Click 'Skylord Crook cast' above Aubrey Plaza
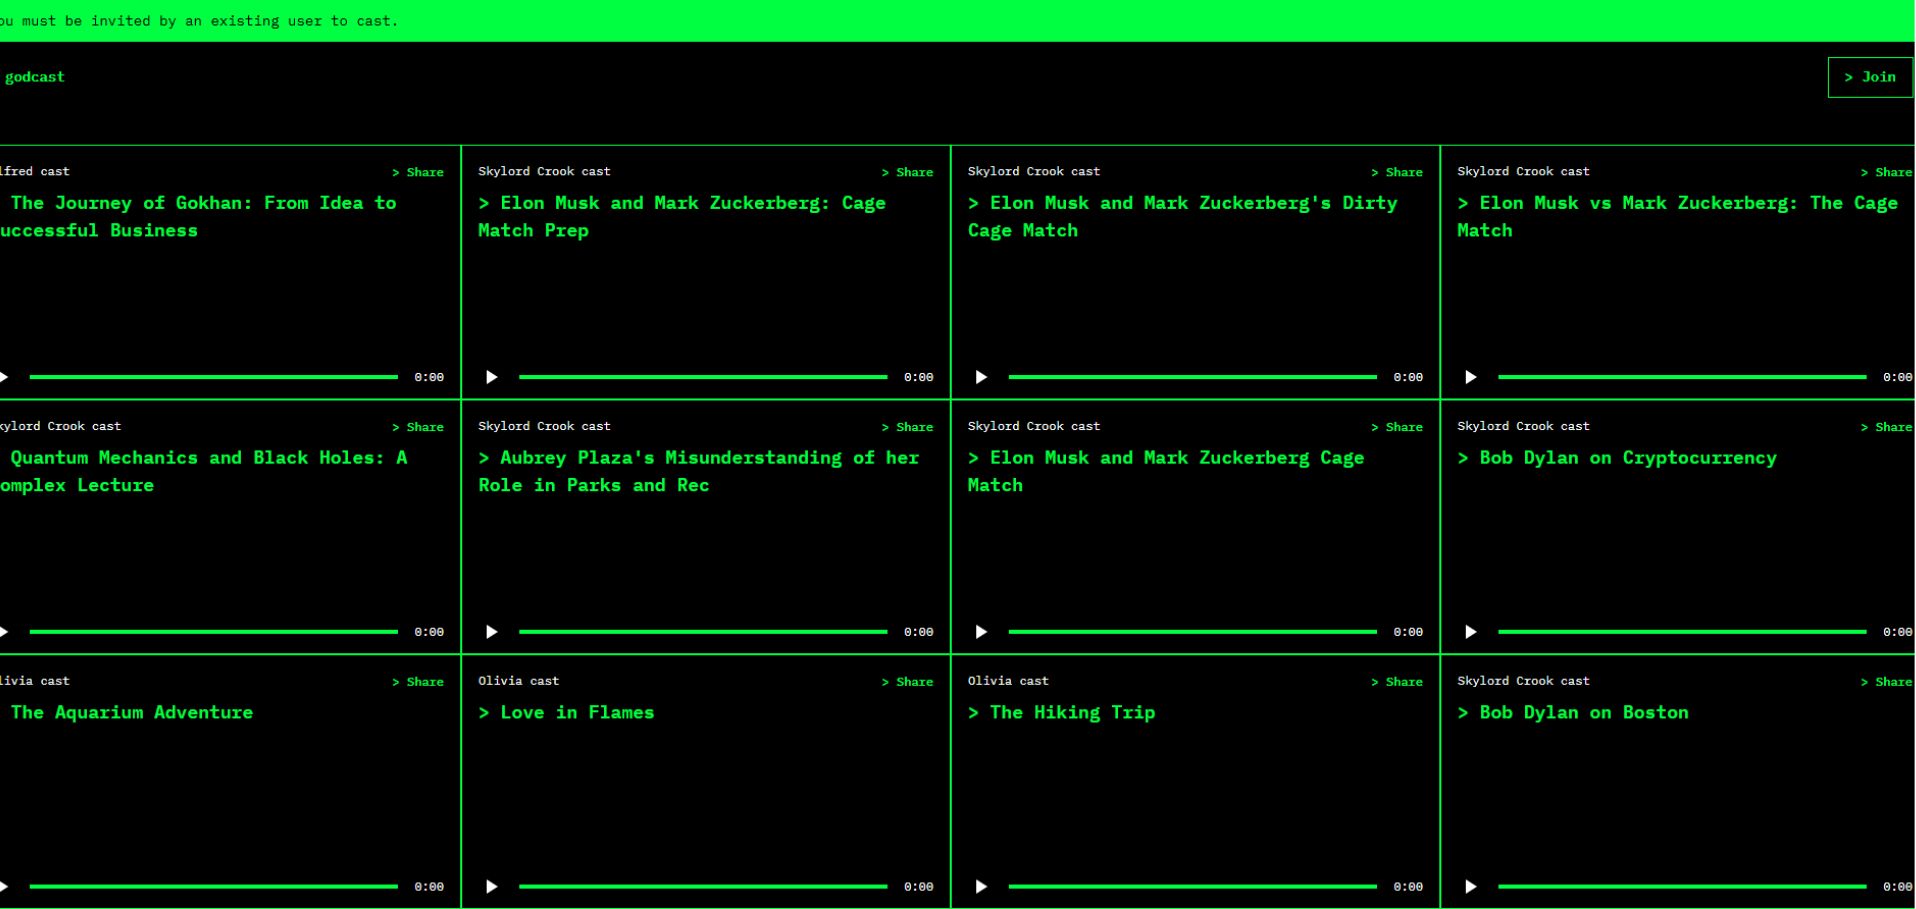The width and height of the screenshot is (1916, 909). (x=544, y=426)
